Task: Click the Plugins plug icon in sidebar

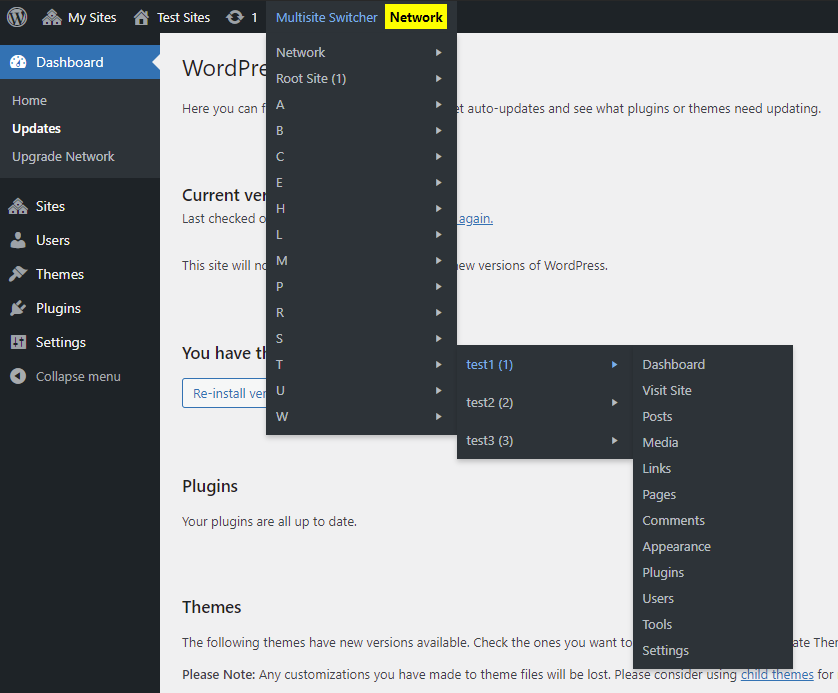Action: pos(18,308)
